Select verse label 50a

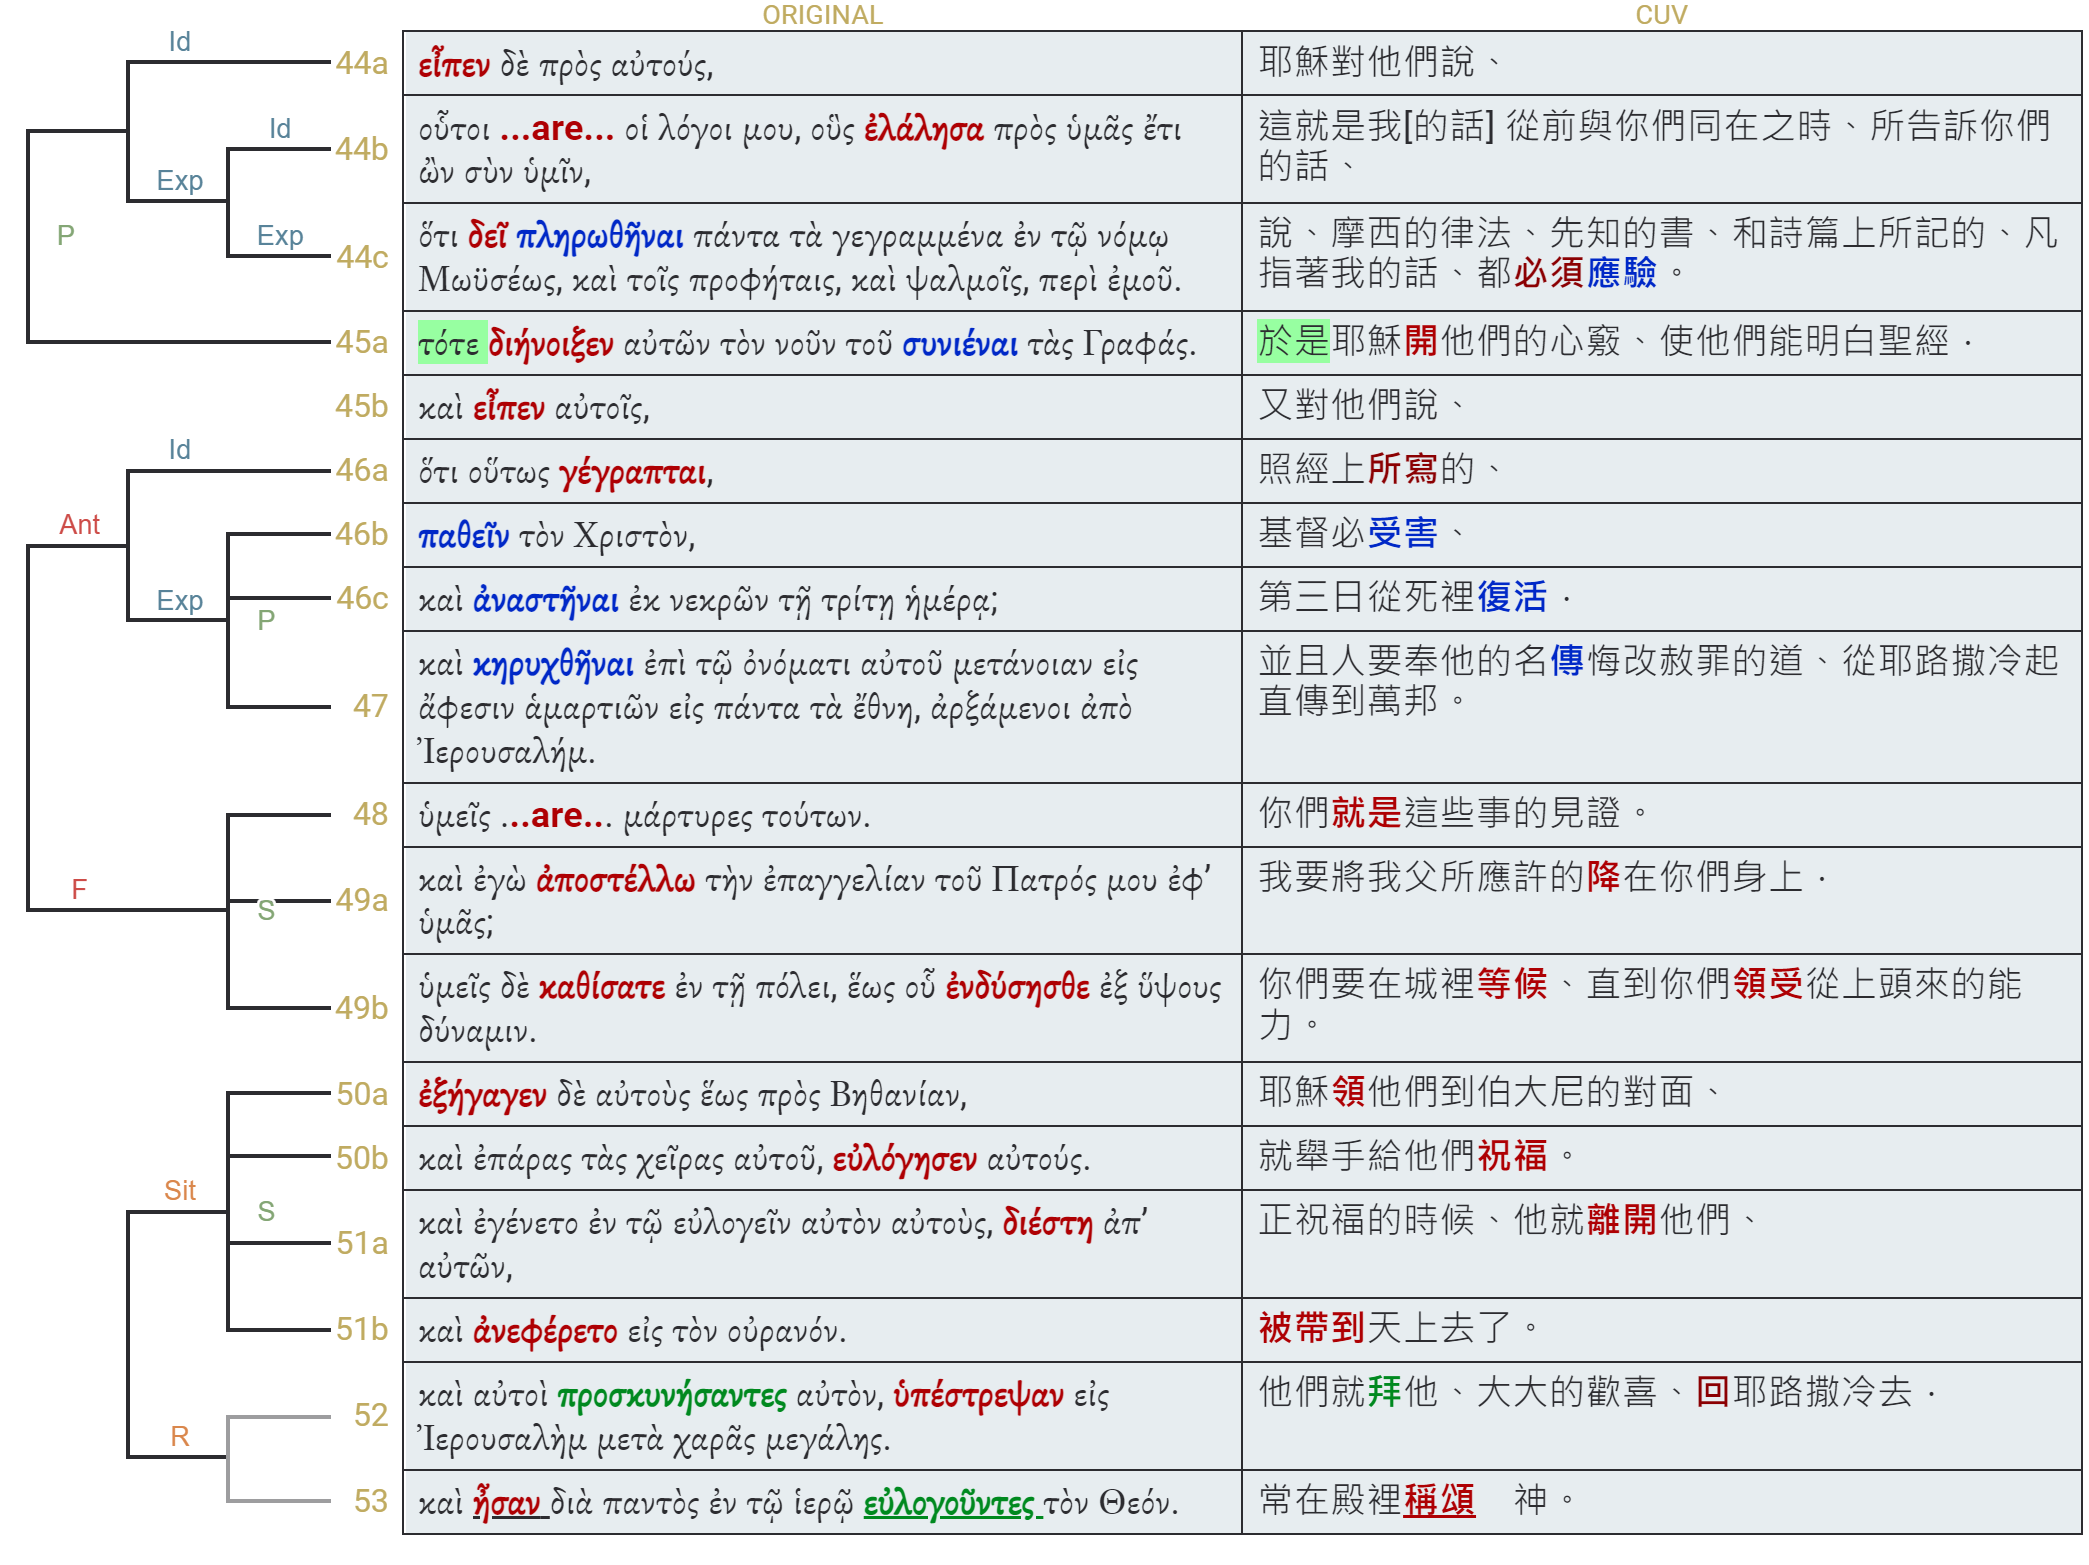[x=361, y=1094]
